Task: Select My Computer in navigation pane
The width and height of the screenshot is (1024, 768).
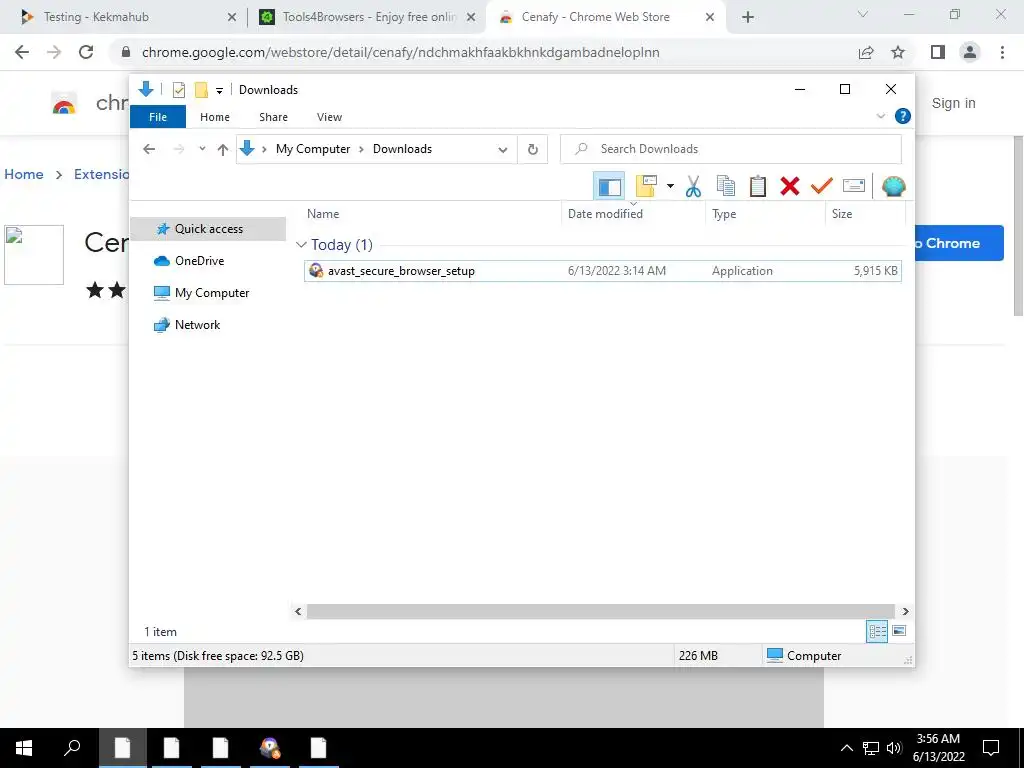Action: click(x=212, y=293)
